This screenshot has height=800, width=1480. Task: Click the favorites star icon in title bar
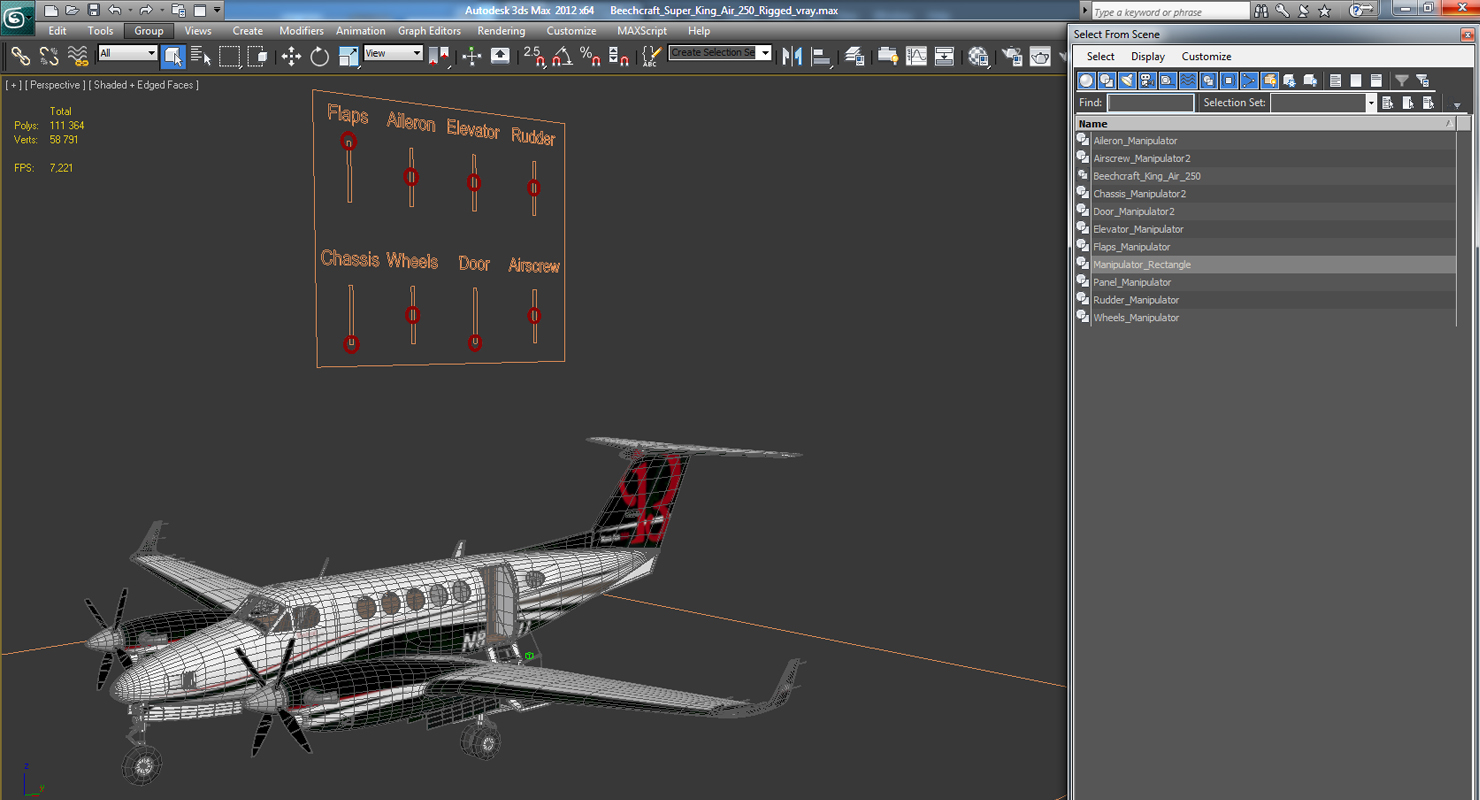point(1325,10)
